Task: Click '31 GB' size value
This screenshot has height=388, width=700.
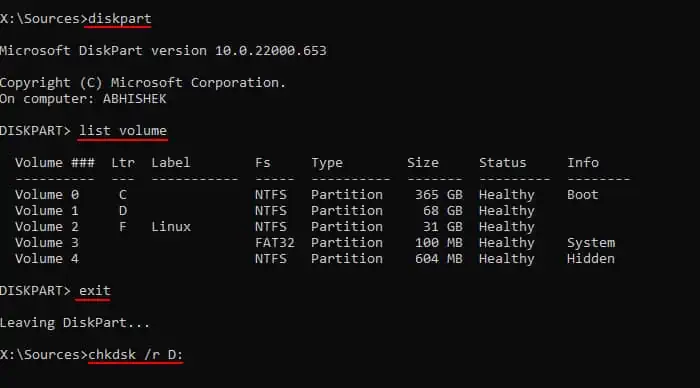Action: tap(443, 227)
